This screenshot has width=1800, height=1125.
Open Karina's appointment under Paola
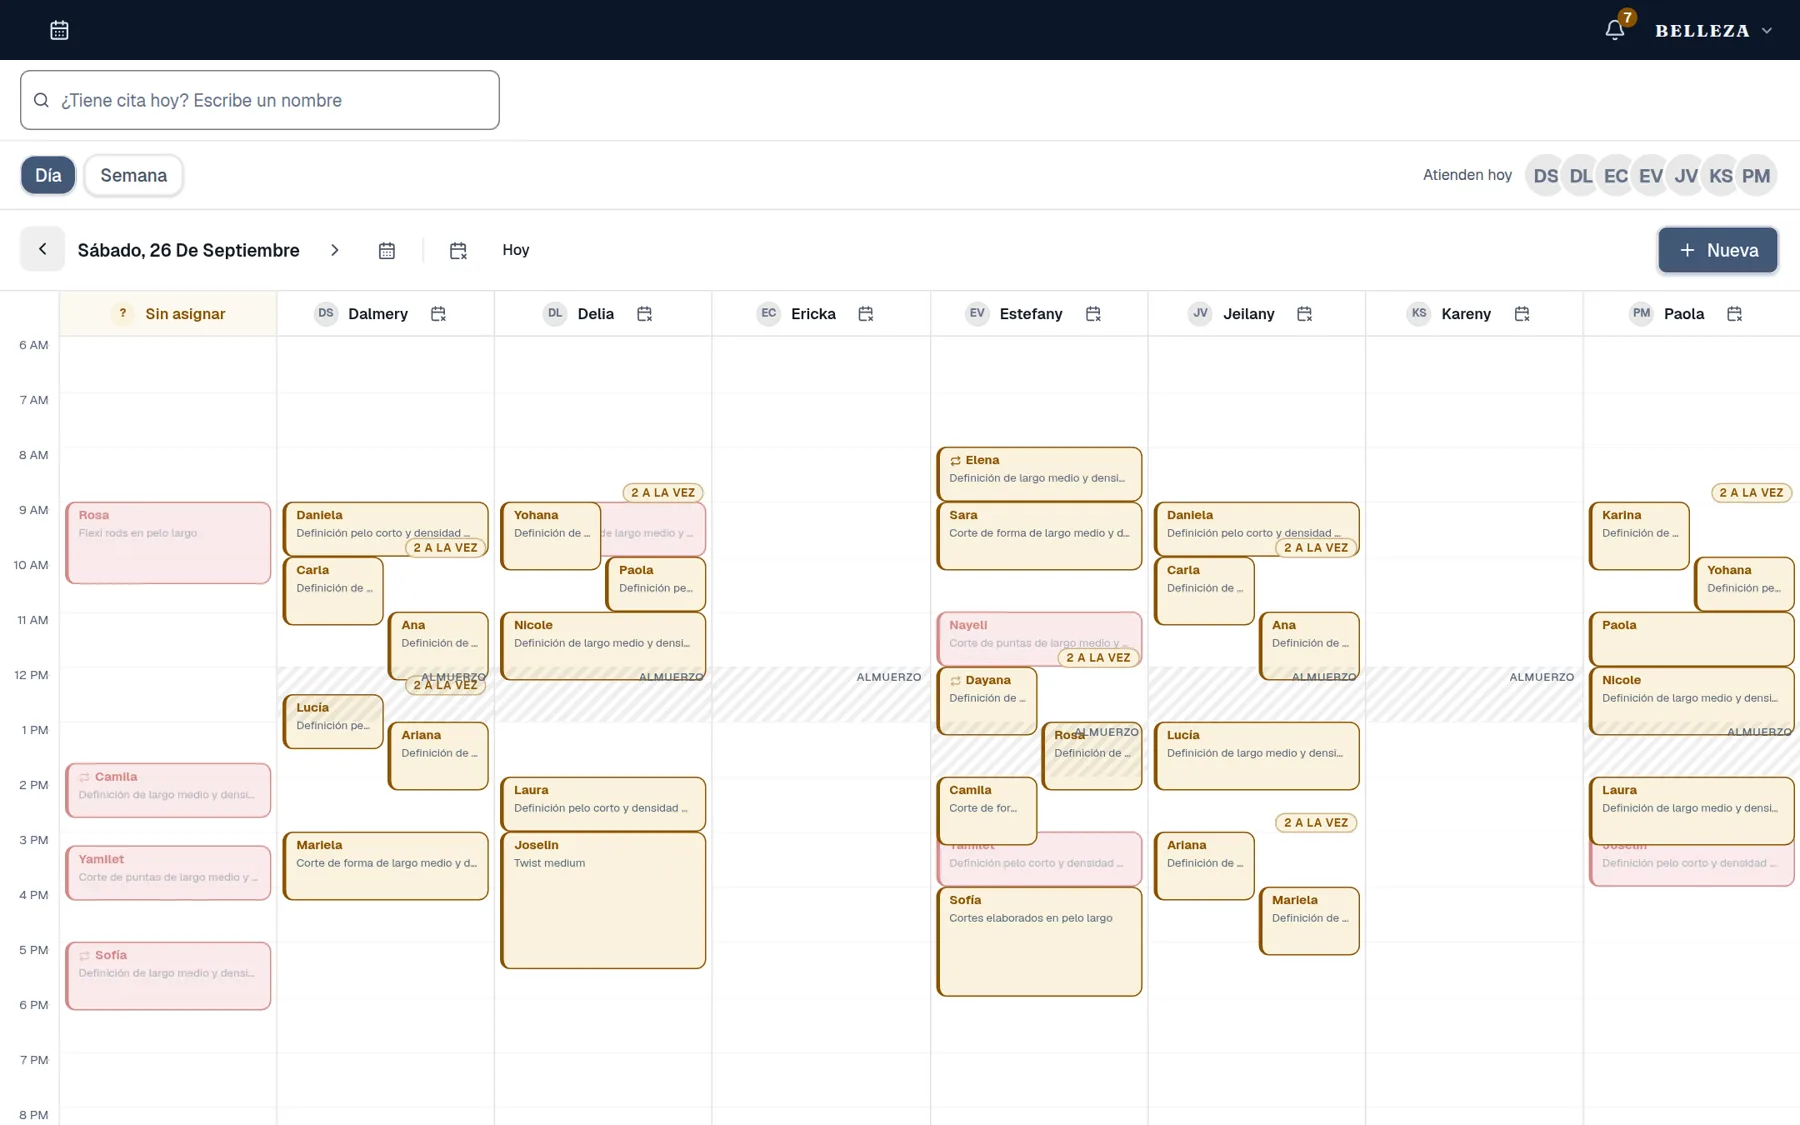(x=1639, y=536)
